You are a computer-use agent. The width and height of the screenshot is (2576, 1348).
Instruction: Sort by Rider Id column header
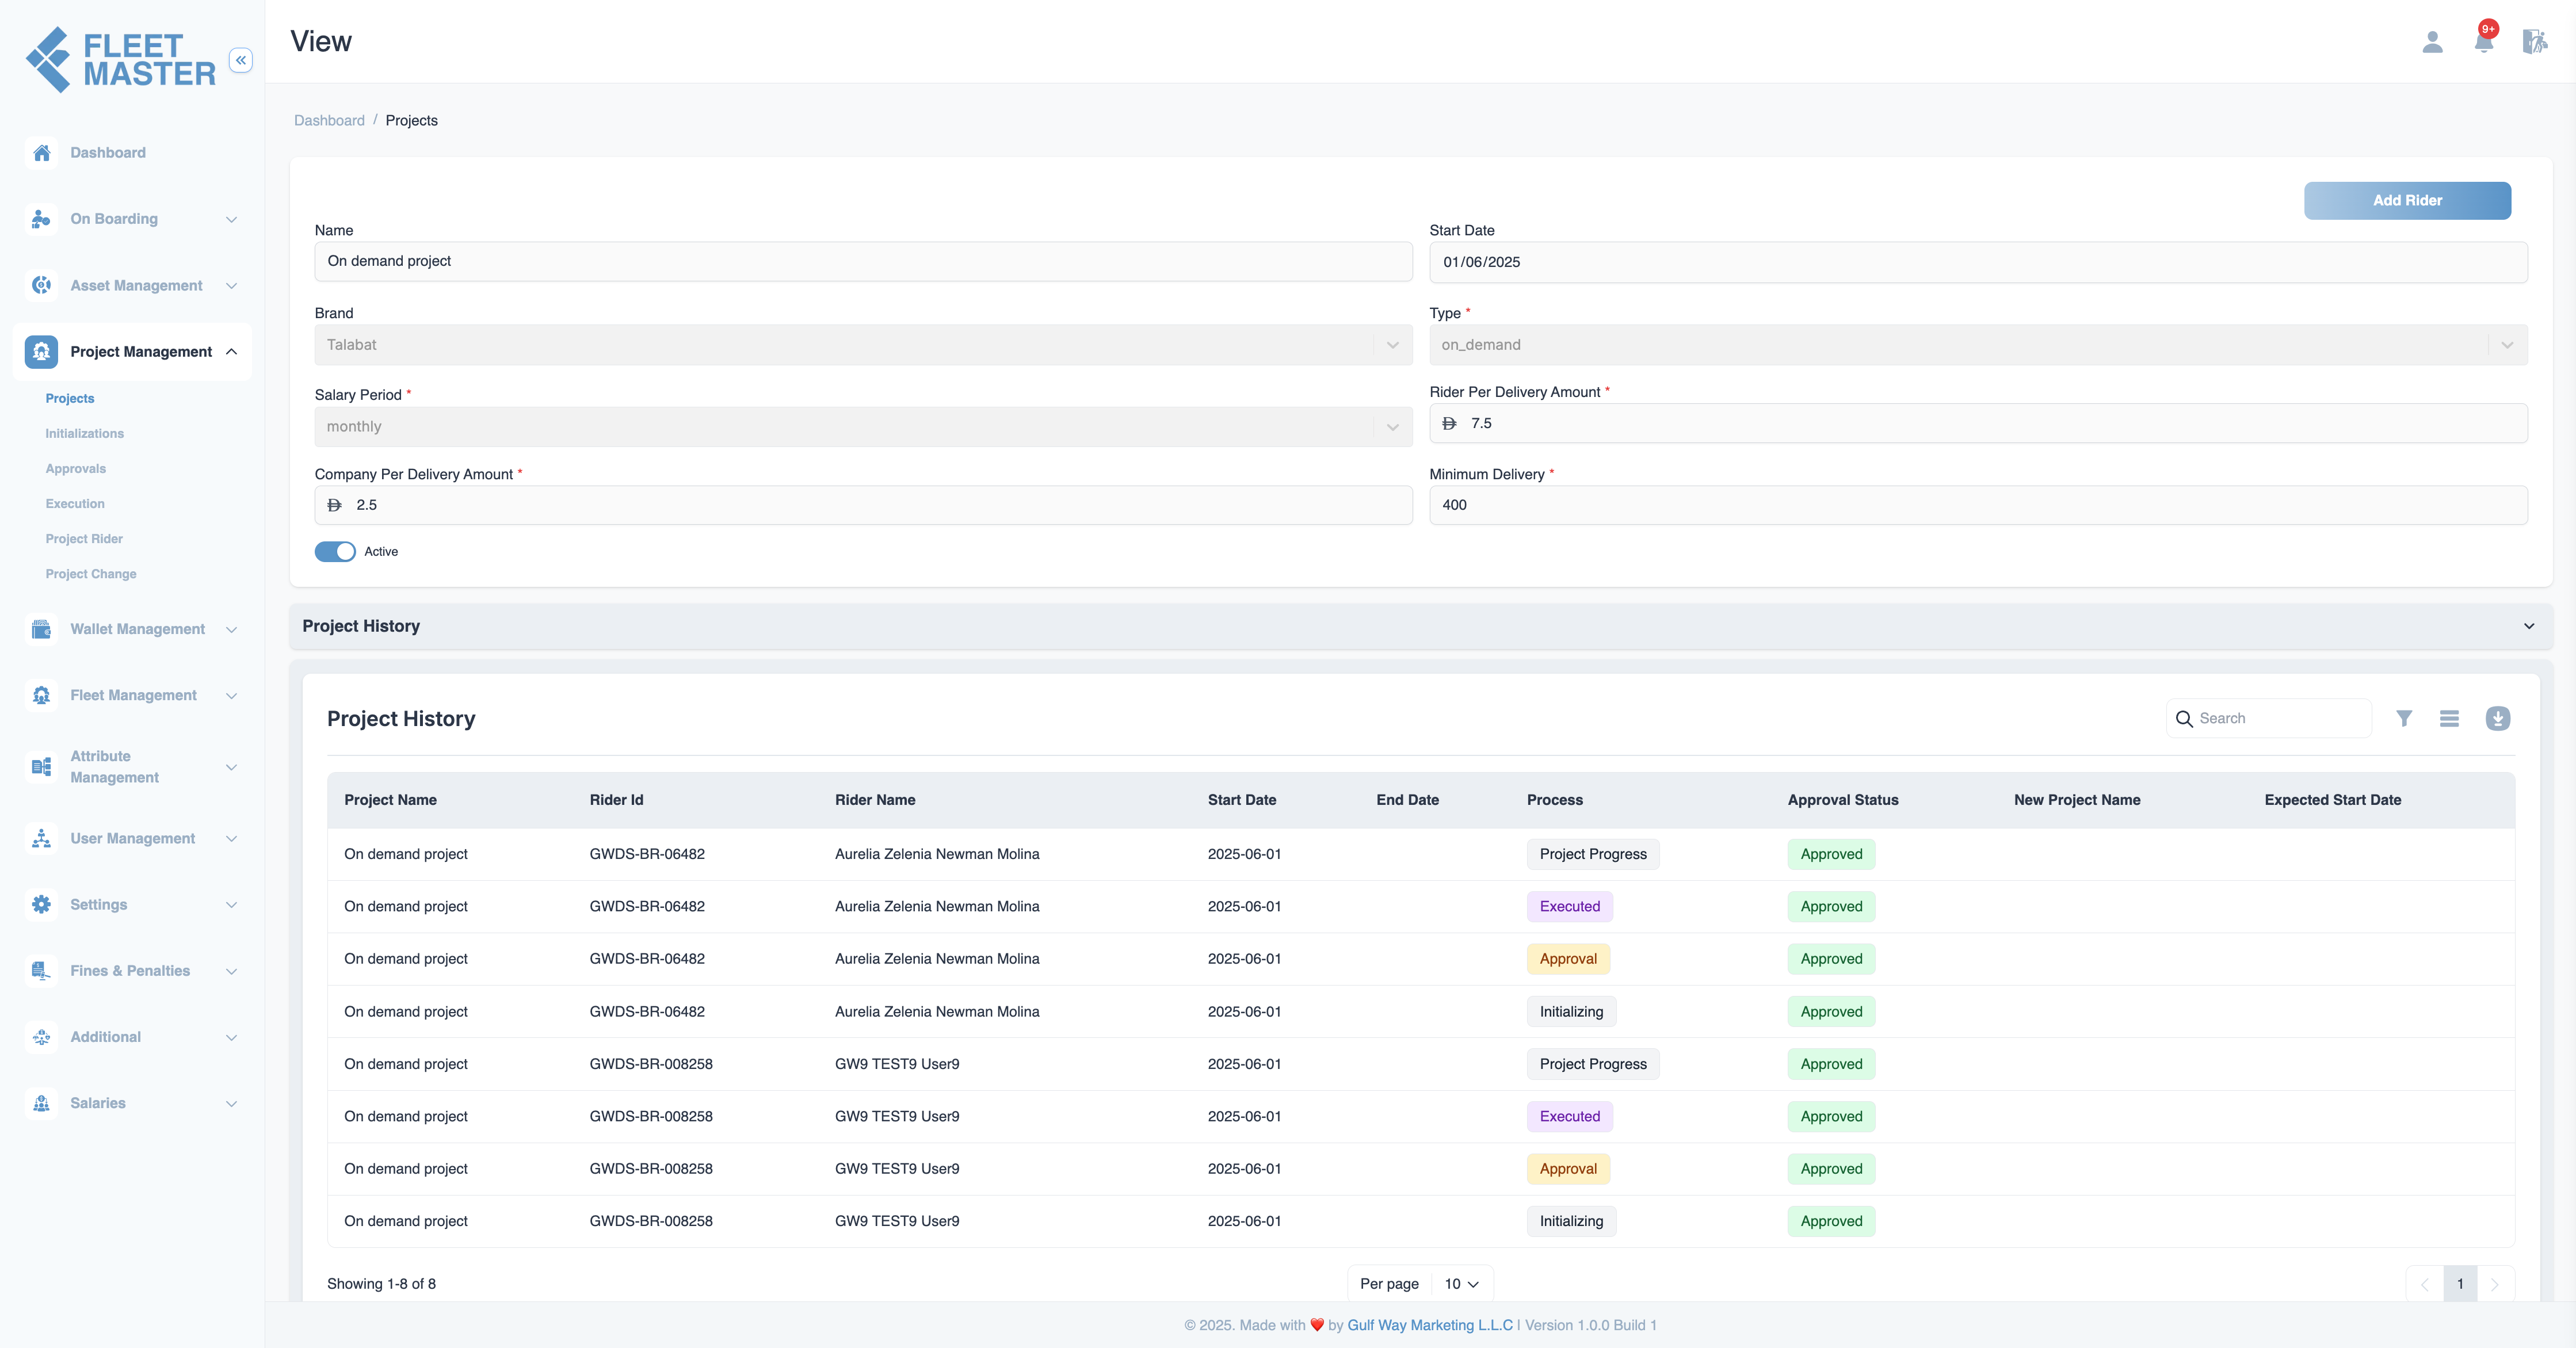[616, 800]
